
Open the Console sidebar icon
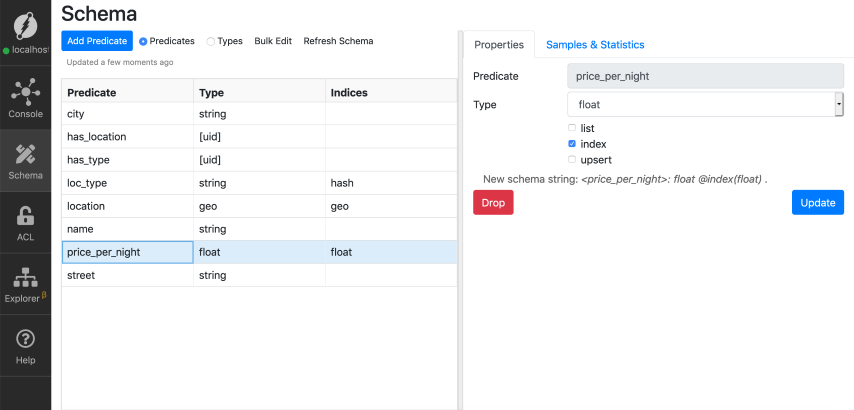25,92
